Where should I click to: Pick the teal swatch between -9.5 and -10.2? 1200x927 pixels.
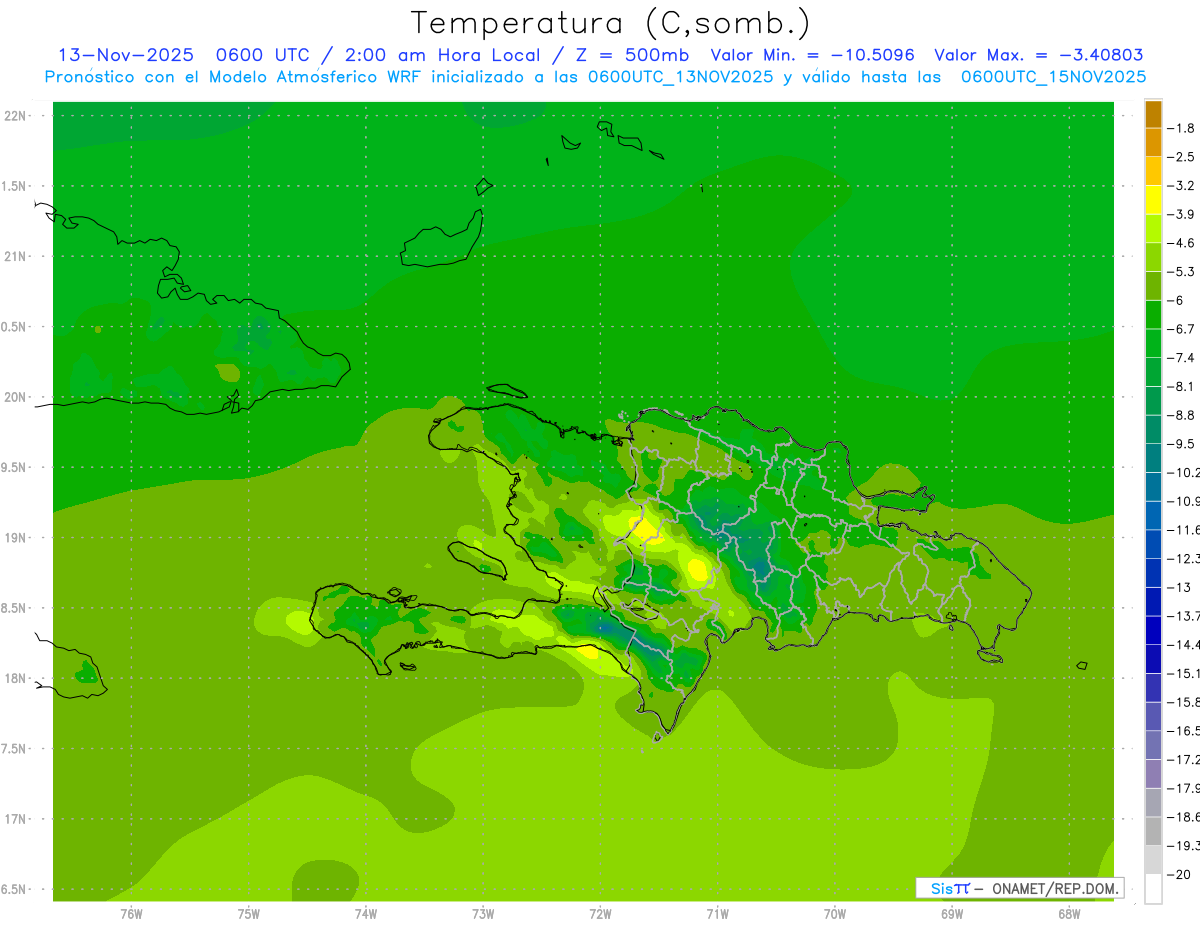point(1153,458)
